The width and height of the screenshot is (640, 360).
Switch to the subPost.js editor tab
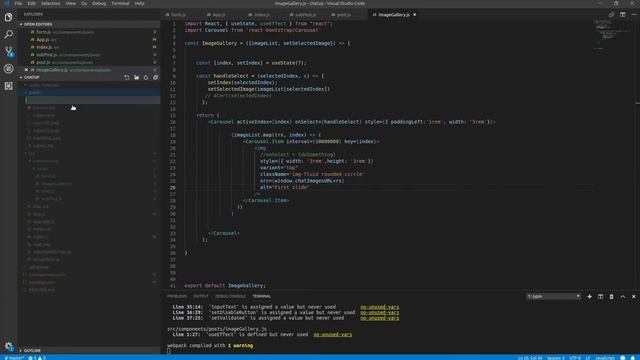305,15
